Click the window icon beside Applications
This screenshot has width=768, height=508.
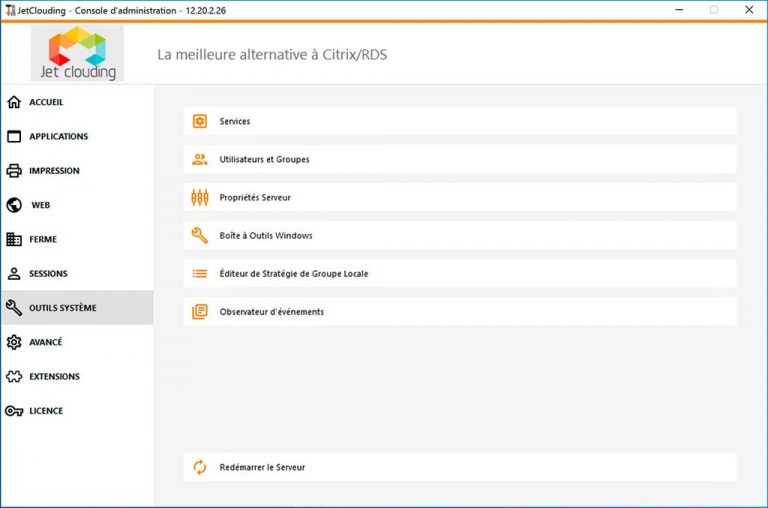14,136
